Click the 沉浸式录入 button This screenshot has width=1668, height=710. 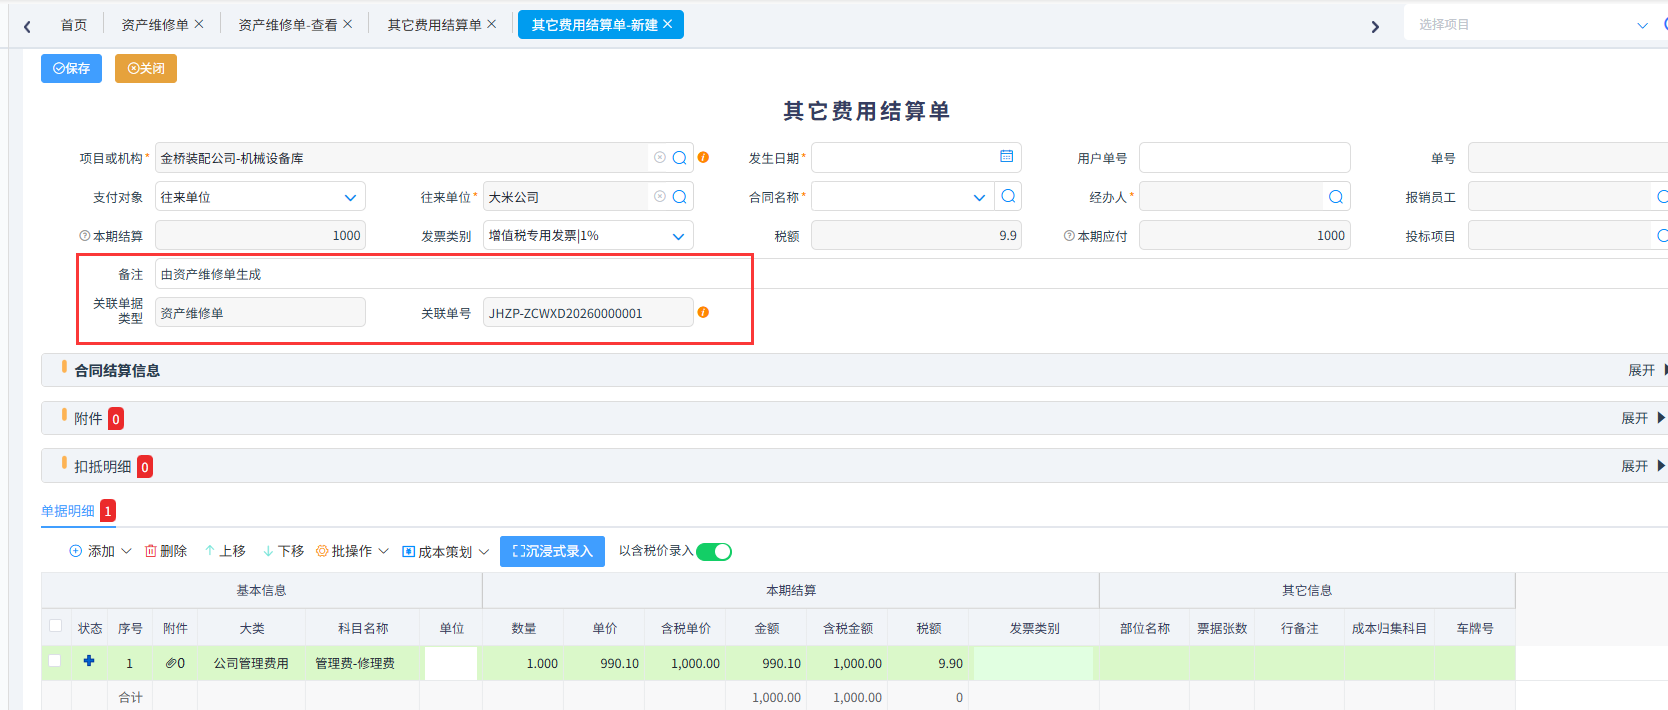(552, 551)
